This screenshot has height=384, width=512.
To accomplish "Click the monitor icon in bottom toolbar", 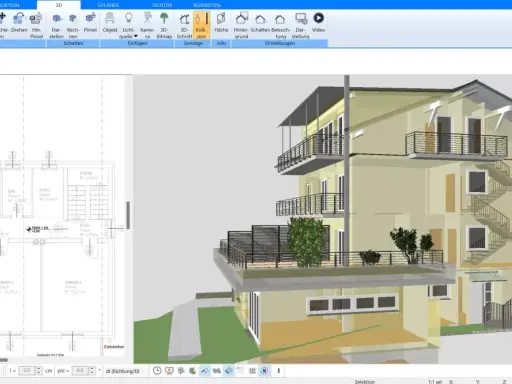I will click(x=169, y=371).
